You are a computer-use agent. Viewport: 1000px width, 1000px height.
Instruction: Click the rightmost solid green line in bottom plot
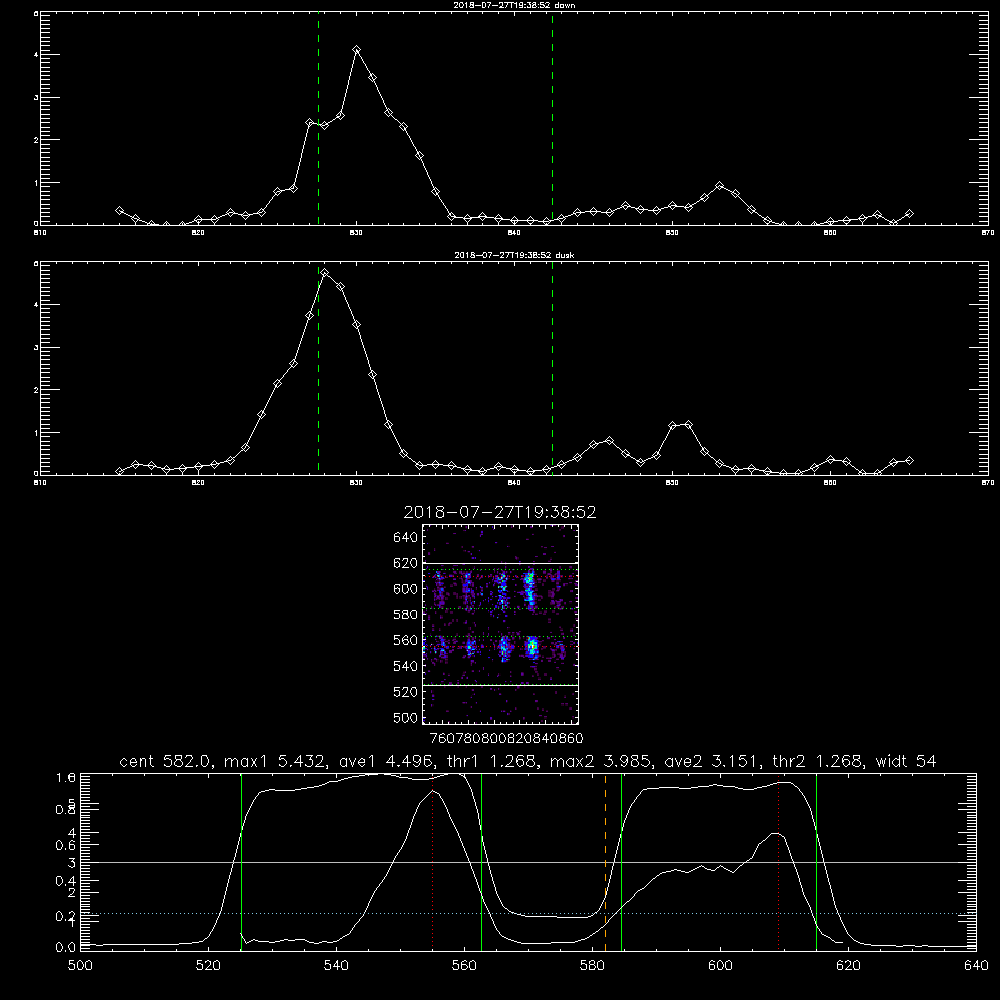[x=816, y=861]
